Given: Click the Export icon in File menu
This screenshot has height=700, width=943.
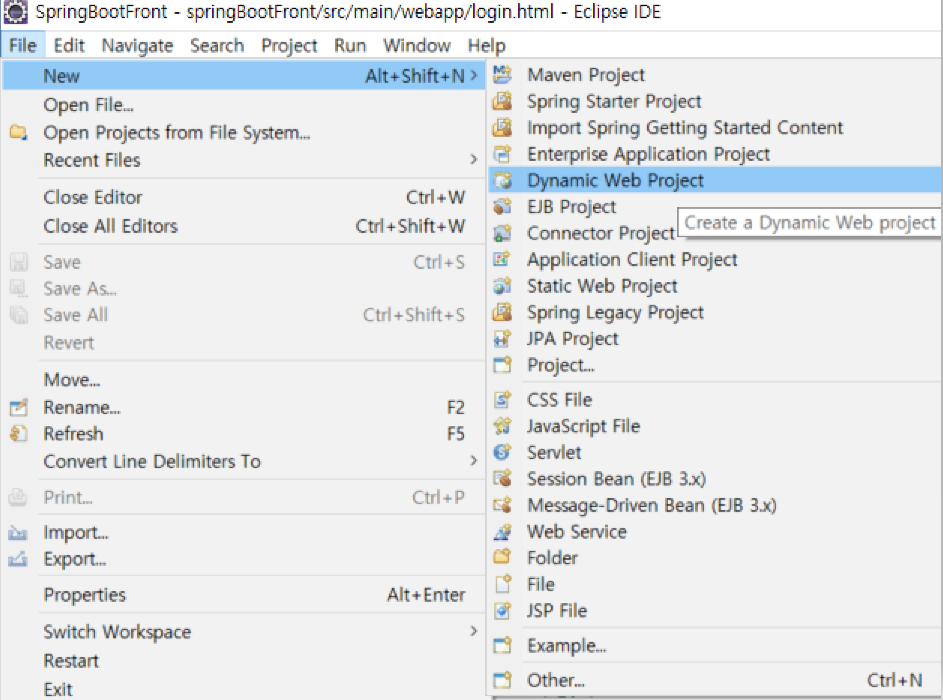Looking at the screenshot, I should click(x=19, y=559).
